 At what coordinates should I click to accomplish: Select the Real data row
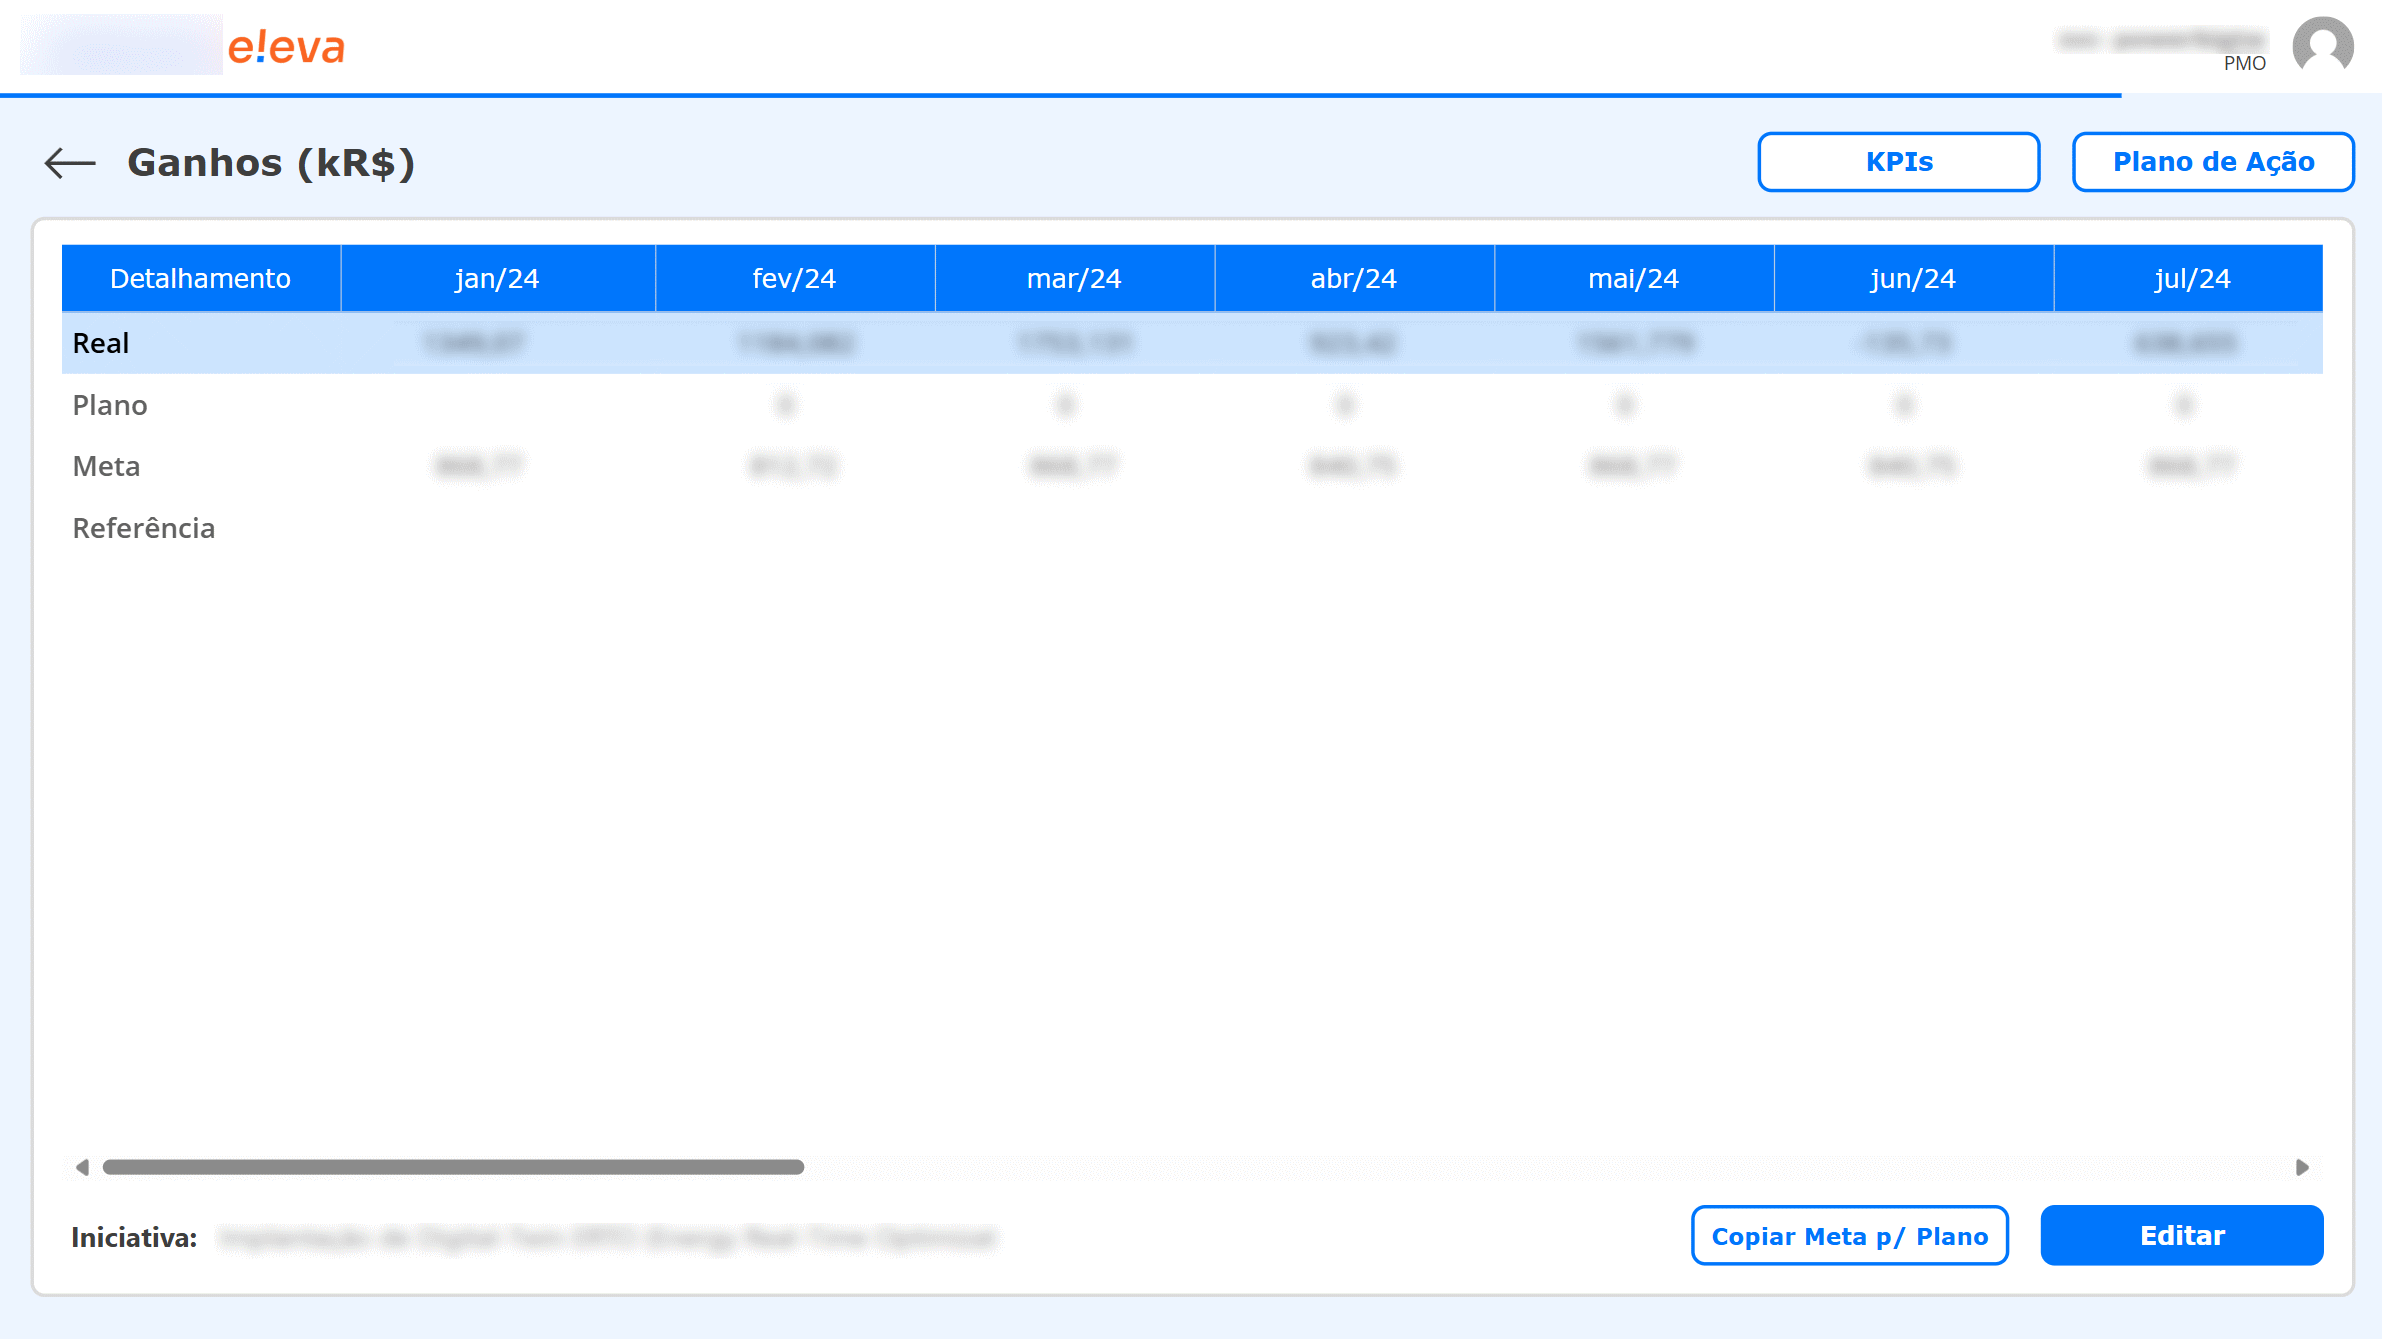tap(100, 342)
